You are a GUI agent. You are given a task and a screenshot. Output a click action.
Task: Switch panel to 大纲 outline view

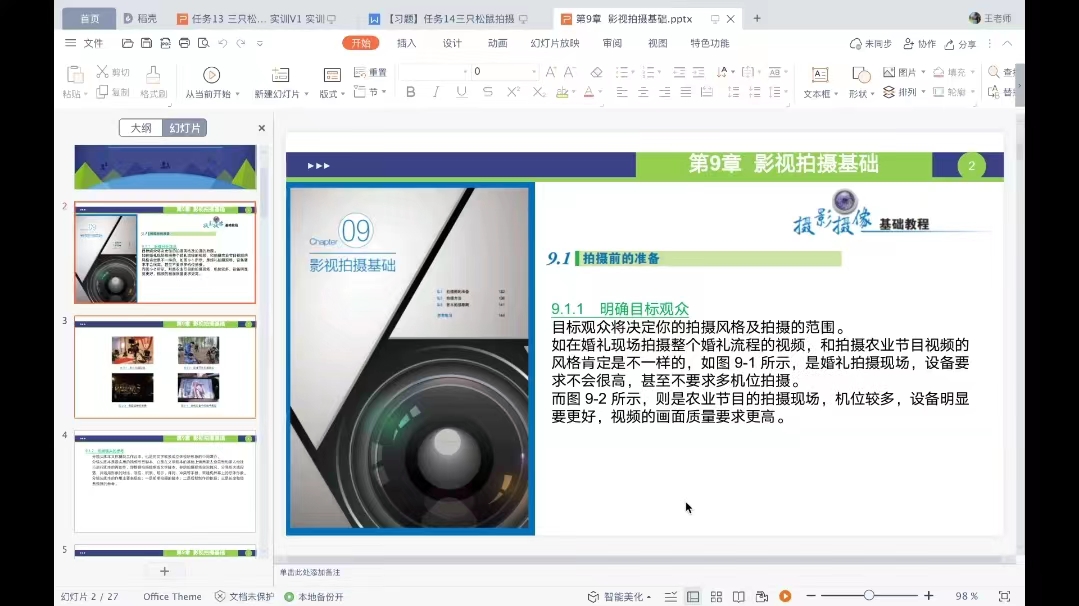[x=141, y=128]
